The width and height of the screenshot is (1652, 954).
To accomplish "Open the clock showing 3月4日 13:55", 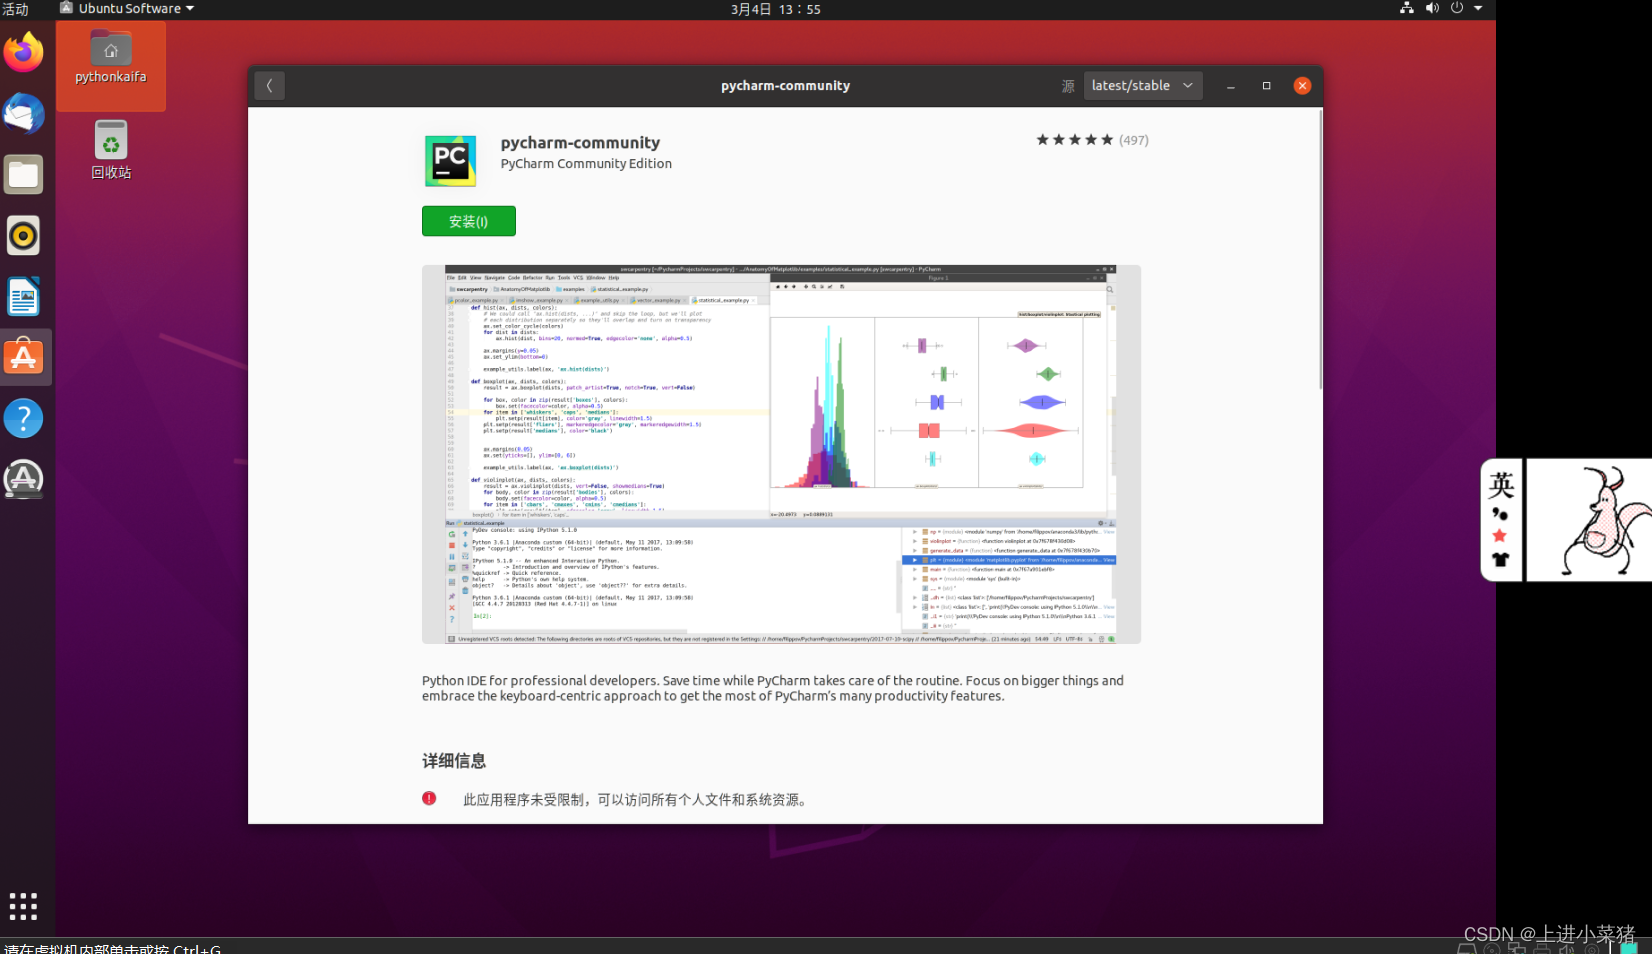I will tap(775, 9).
